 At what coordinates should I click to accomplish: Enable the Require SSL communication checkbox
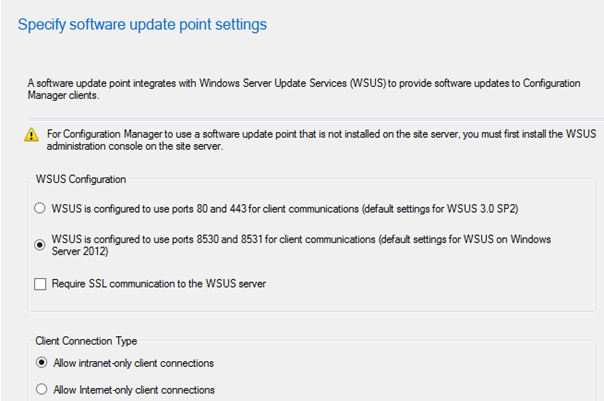pyautogui.click(x=40, y=284)
